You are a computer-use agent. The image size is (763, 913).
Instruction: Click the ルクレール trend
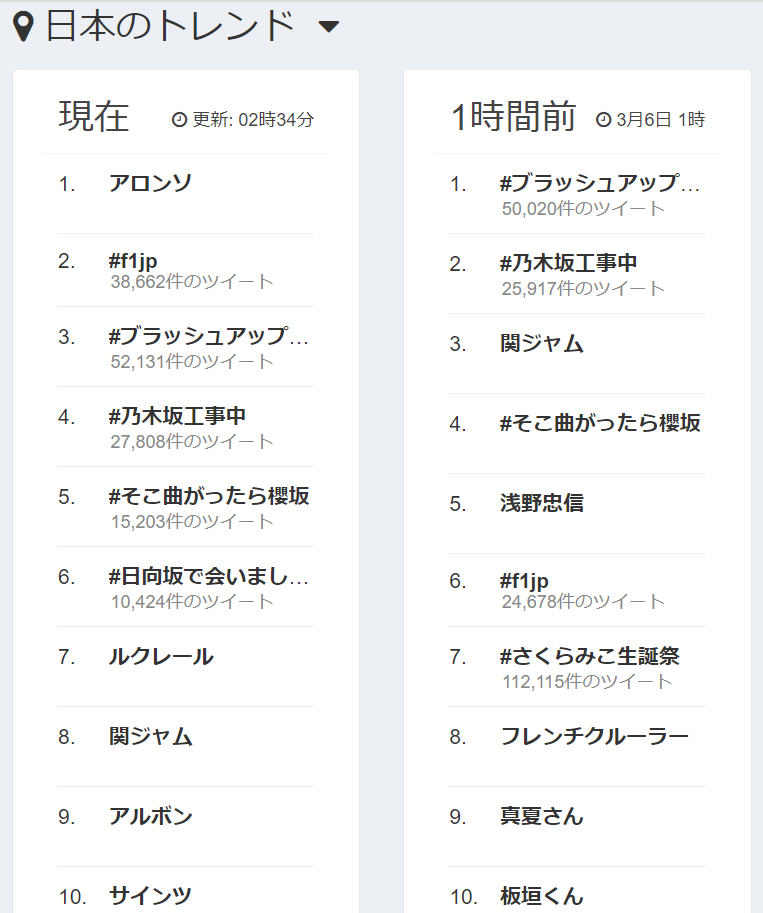coord(161,657)
